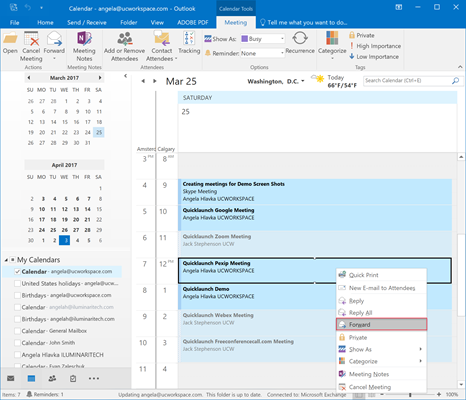Image resolution: width=466 pixels, height=400 pixels.
Task: Switch to Tasks navigation icon
Action: 73,378
